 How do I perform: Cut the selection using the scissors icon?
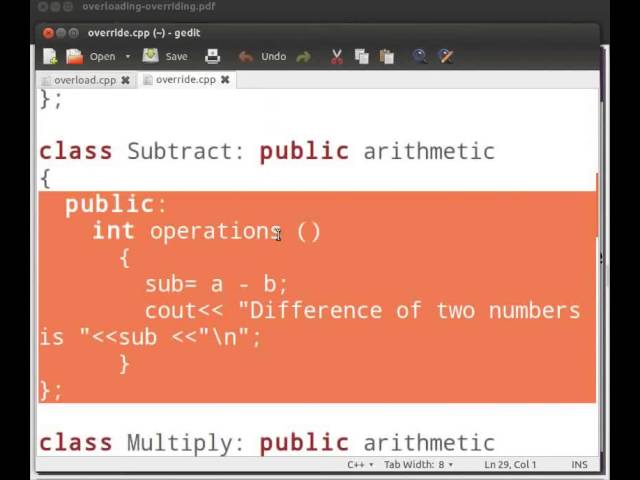(337, 56)
